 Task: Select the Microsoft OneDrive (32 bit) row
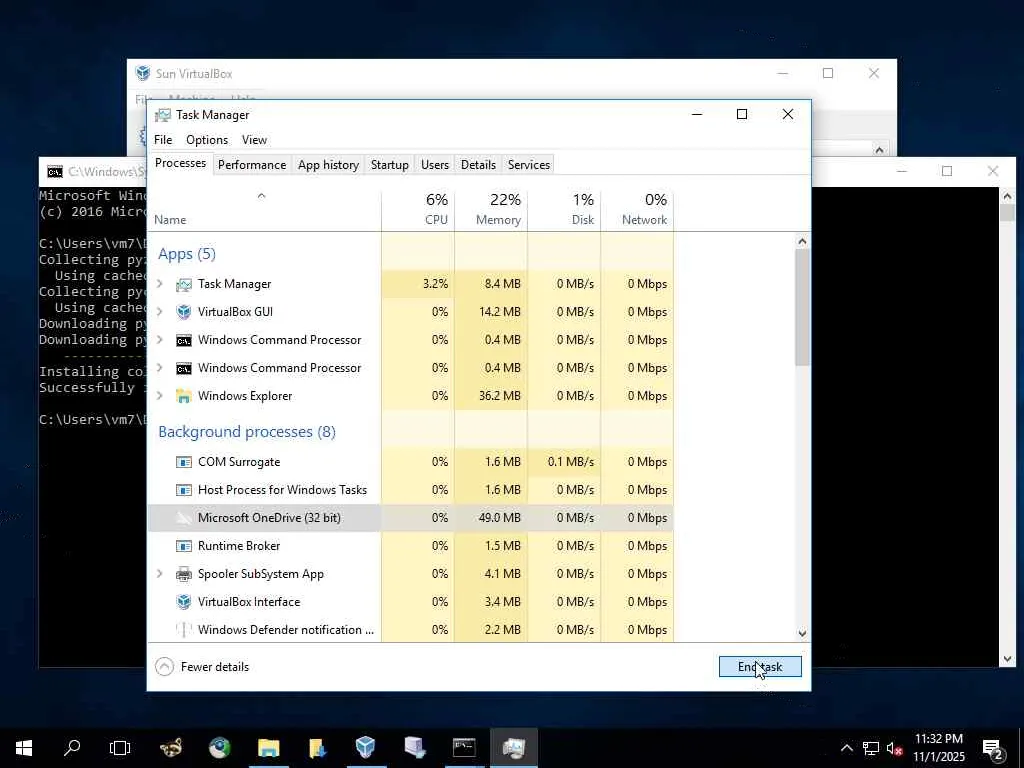click(x=410, y=518)
